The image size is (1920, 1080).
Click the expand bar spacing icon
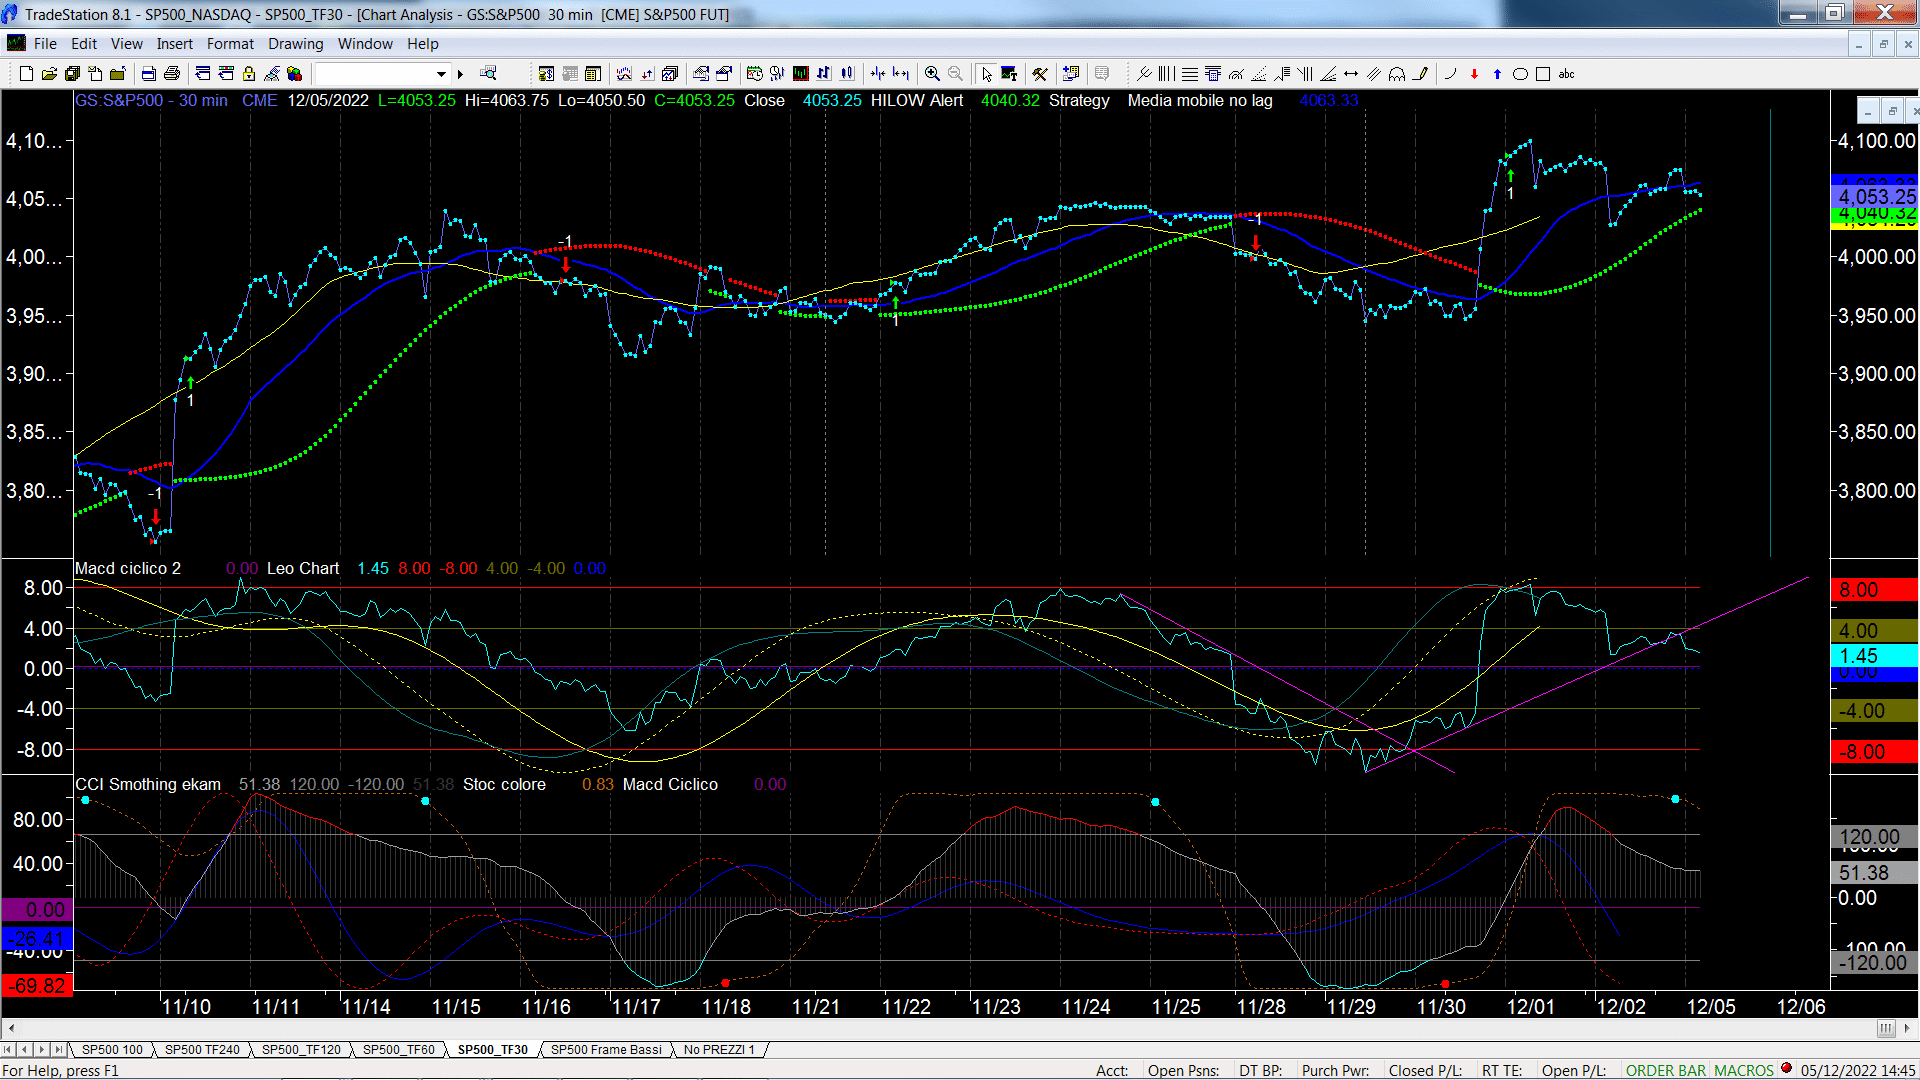[x=901, y=74]
